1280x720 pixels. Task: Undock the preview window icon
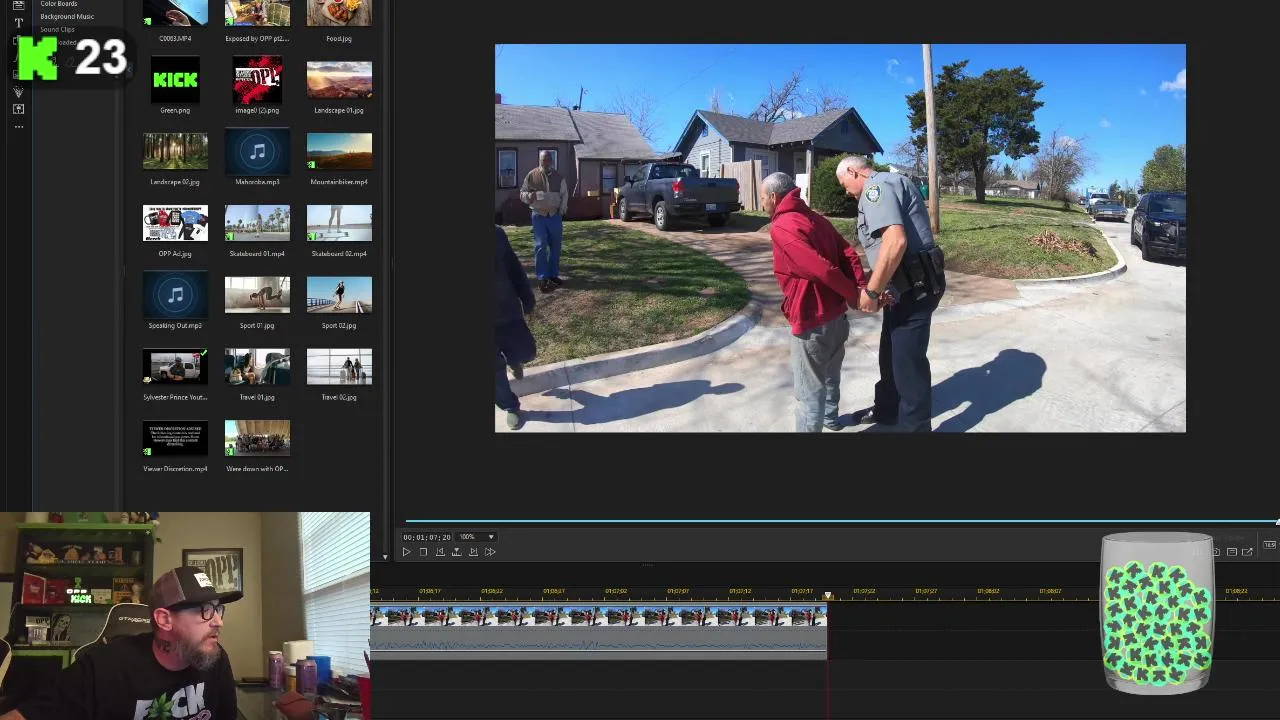tap(1247, 552)
